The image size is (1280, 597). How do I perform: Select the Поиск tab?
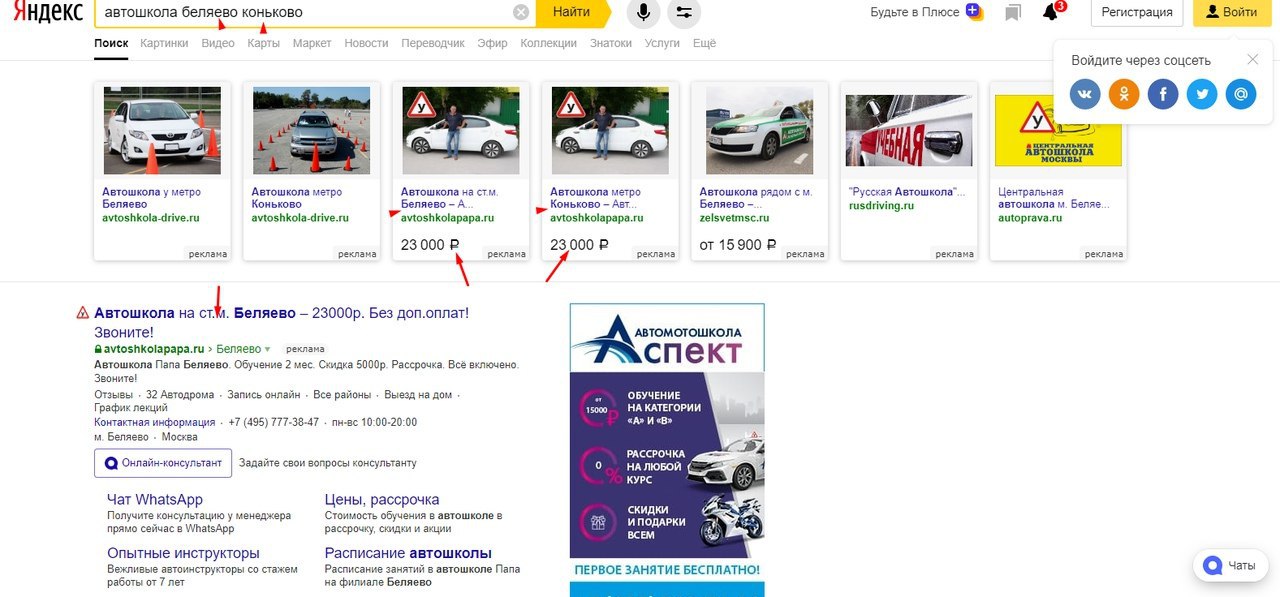111,43
